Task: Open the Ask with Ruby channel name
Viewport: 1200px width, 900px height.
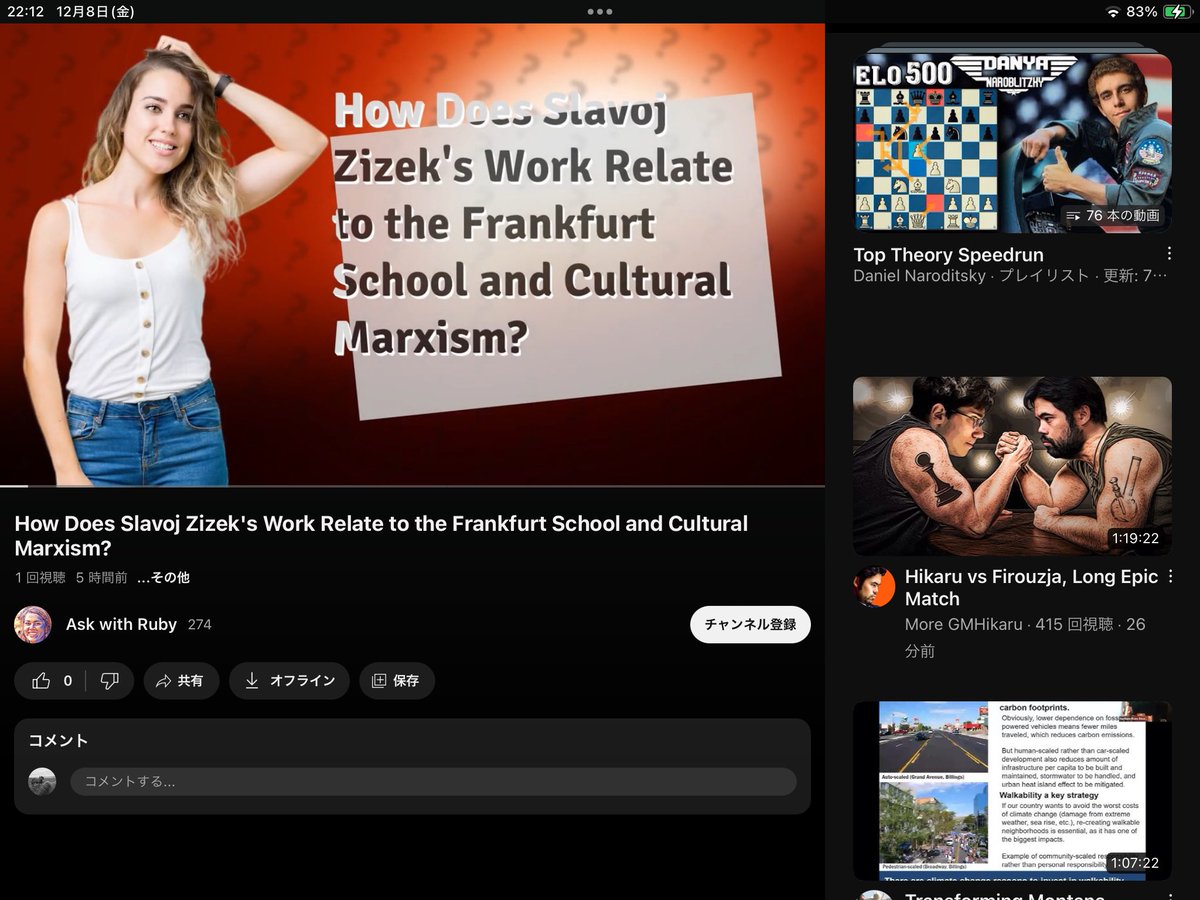Action: click(x=121, y=624)
